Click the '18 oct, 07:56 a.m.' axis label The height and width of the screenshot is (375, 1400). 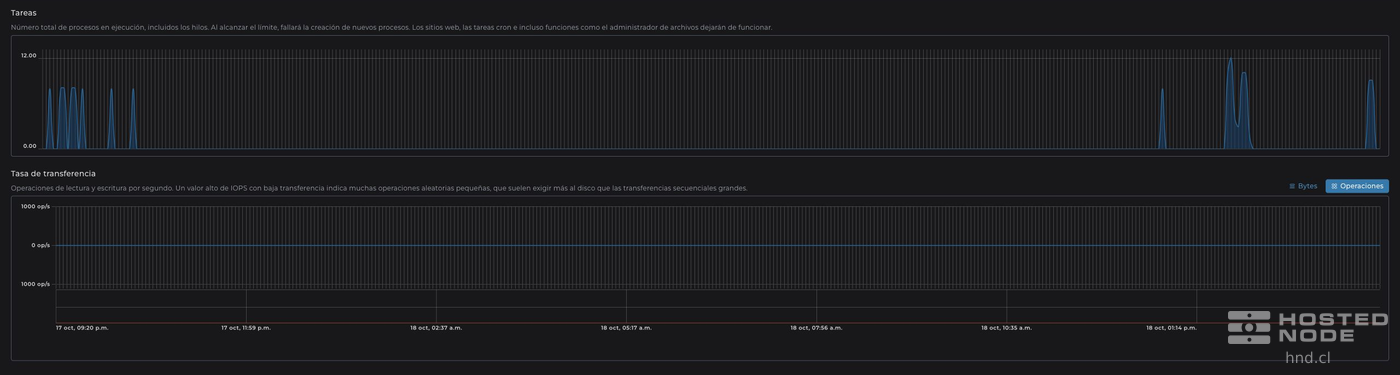pos(816,328)
